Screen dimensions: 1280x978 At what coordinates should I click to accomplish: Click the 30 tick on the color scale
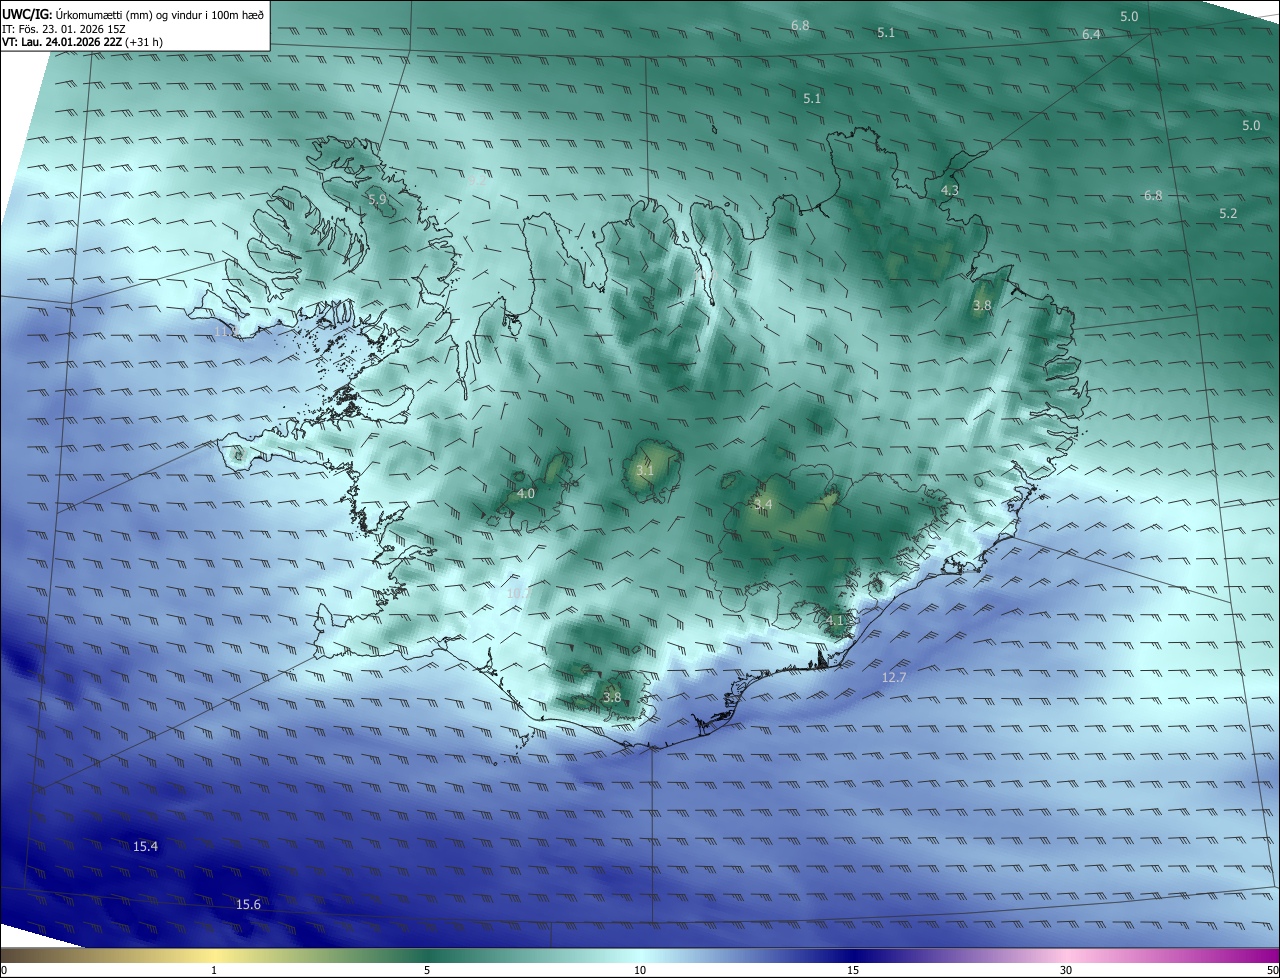pyautogui.click(x=1066, y=970)
